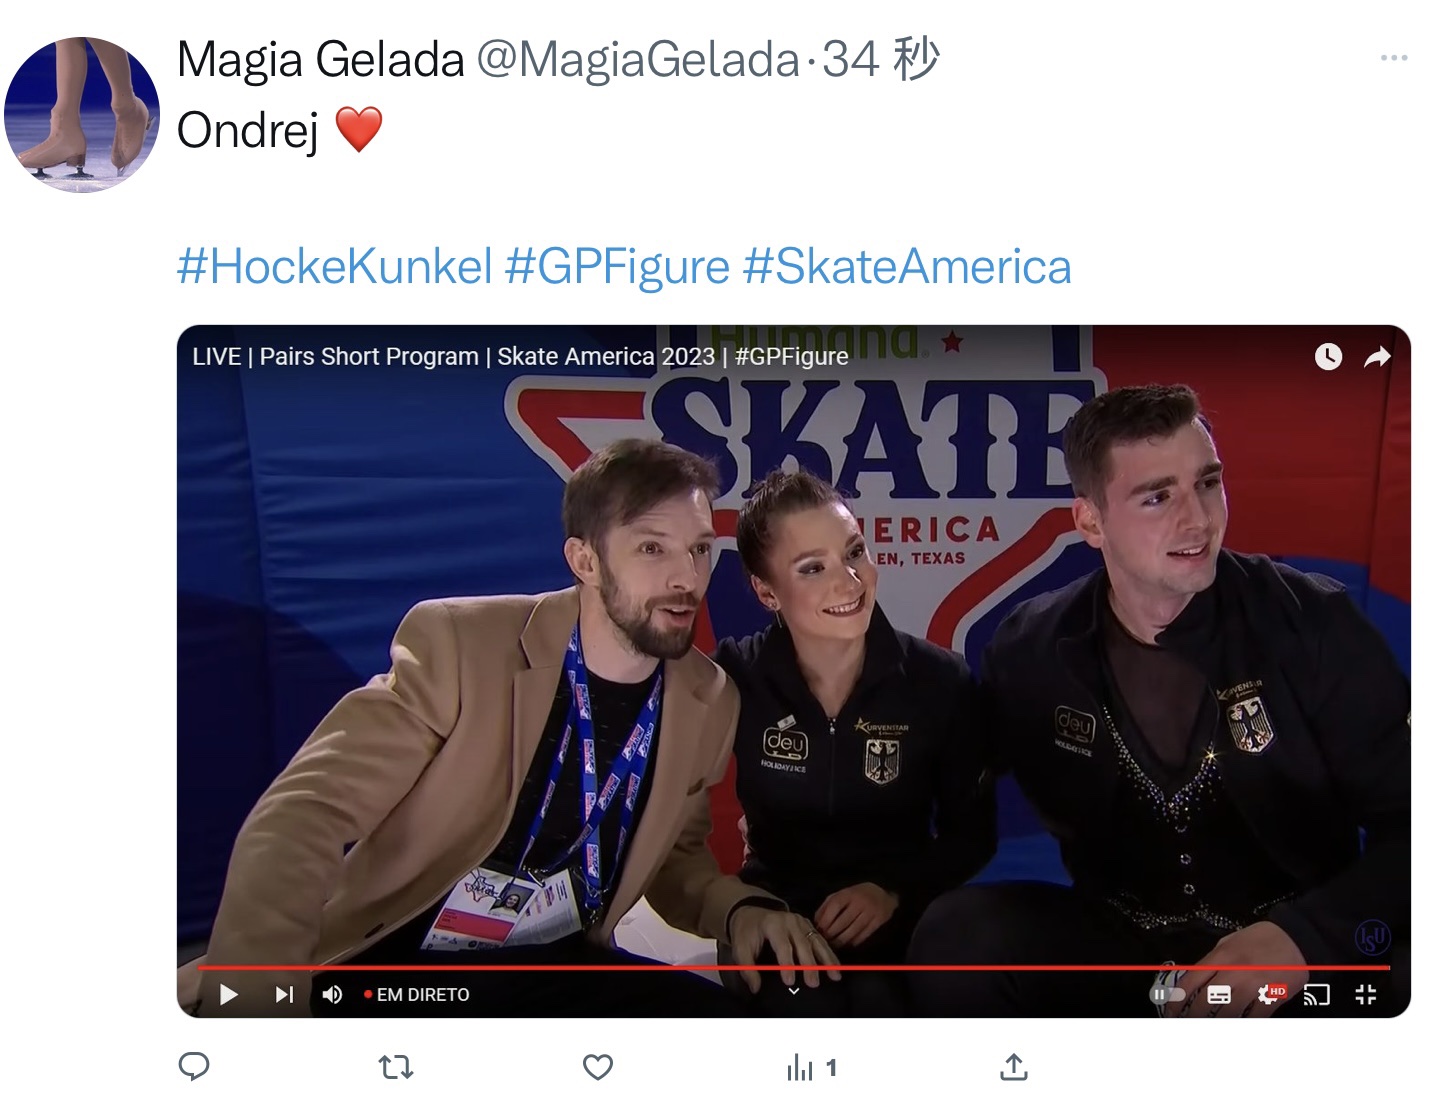Click the Watch later clock icon

1328,356
